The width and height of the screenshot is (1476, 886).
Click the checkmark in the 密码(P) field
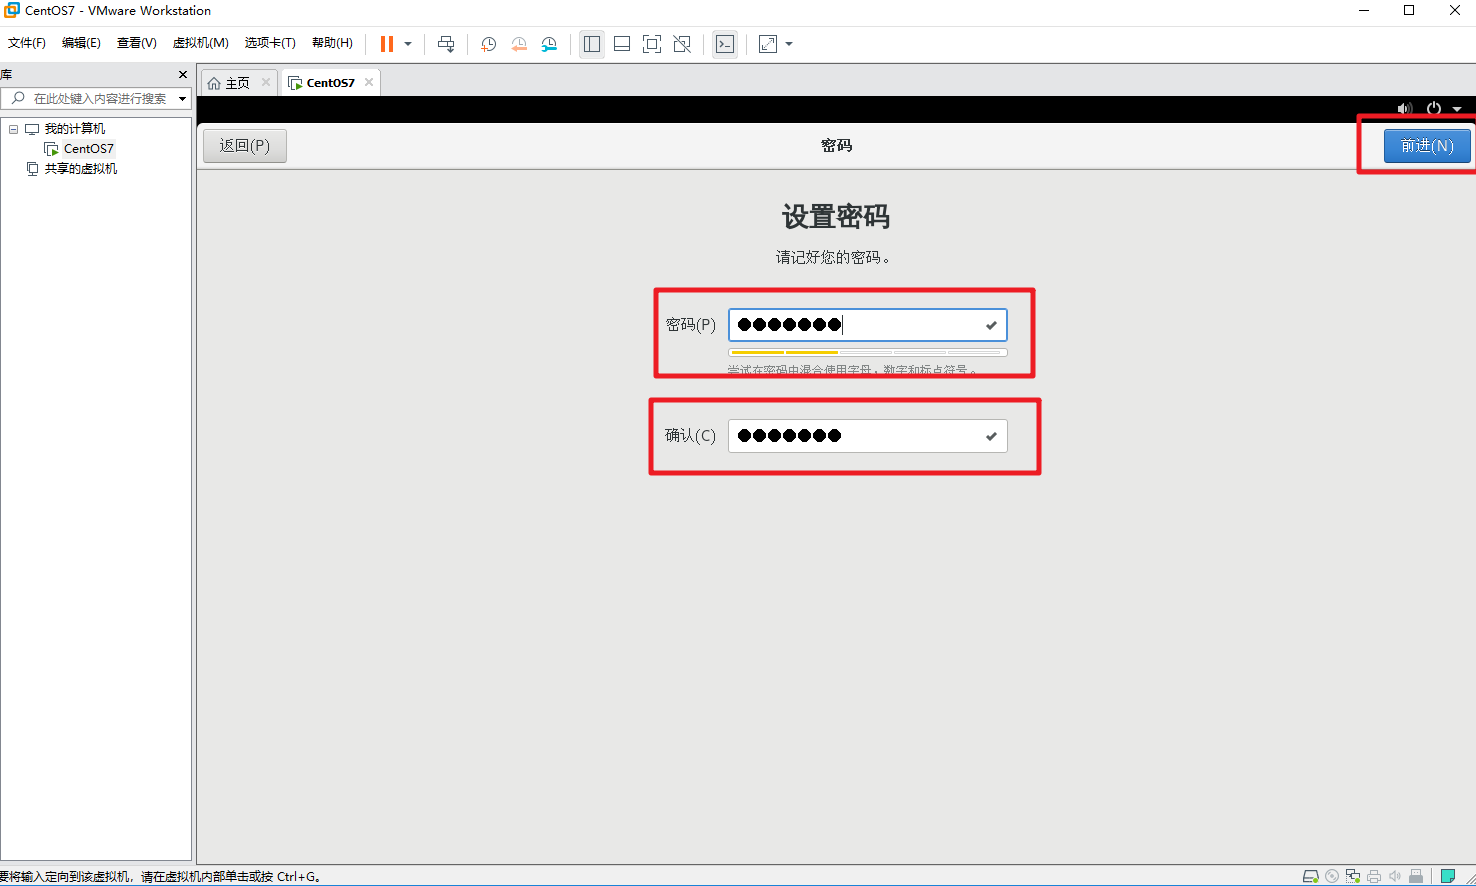tap(991, 325)
